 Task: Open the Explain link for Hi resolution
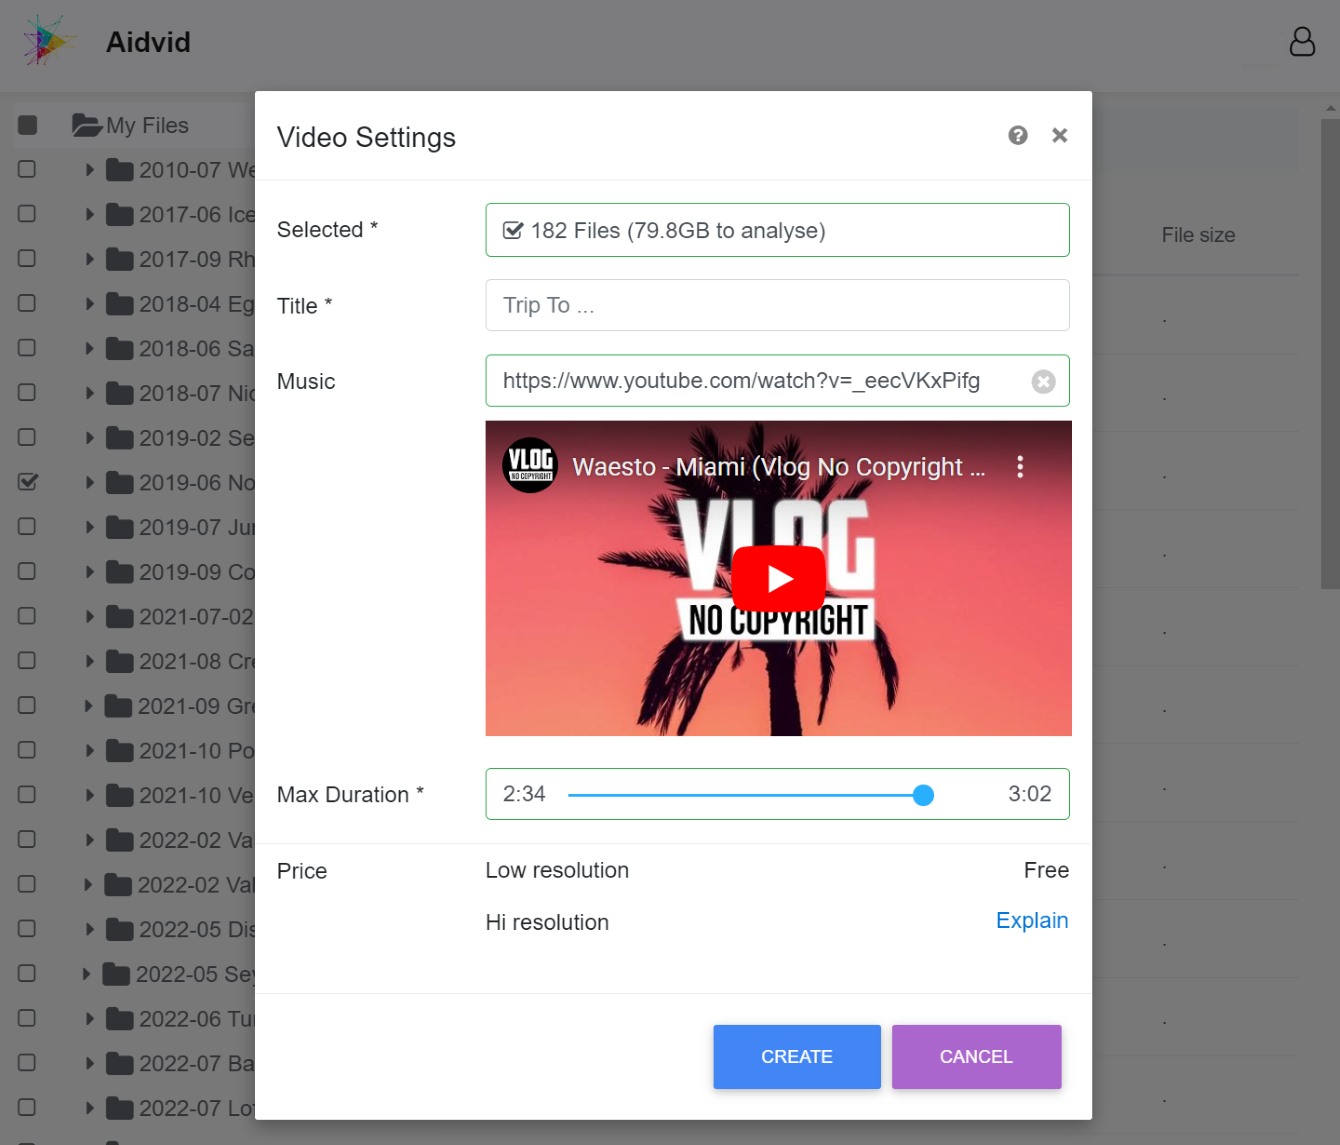[x=1032, y=920]
